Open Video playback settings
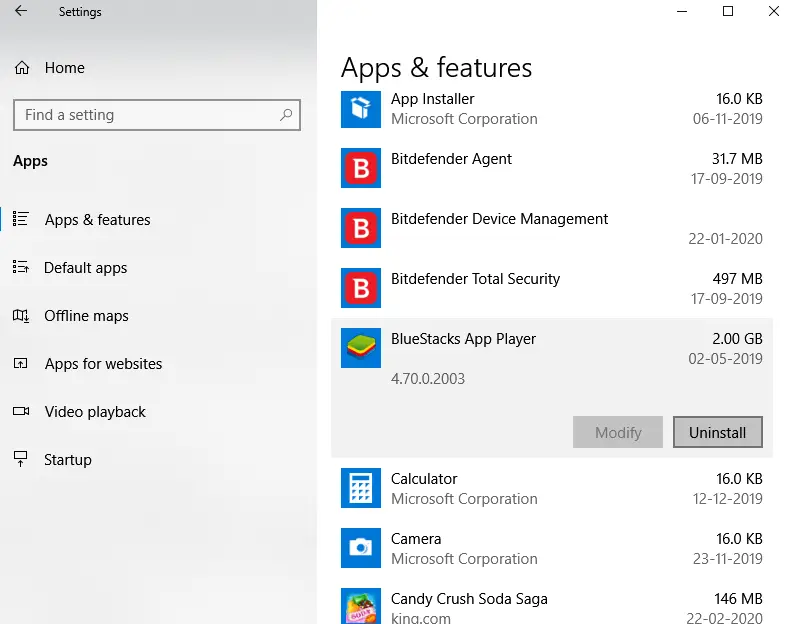788x624 pixels. point(95,412)
